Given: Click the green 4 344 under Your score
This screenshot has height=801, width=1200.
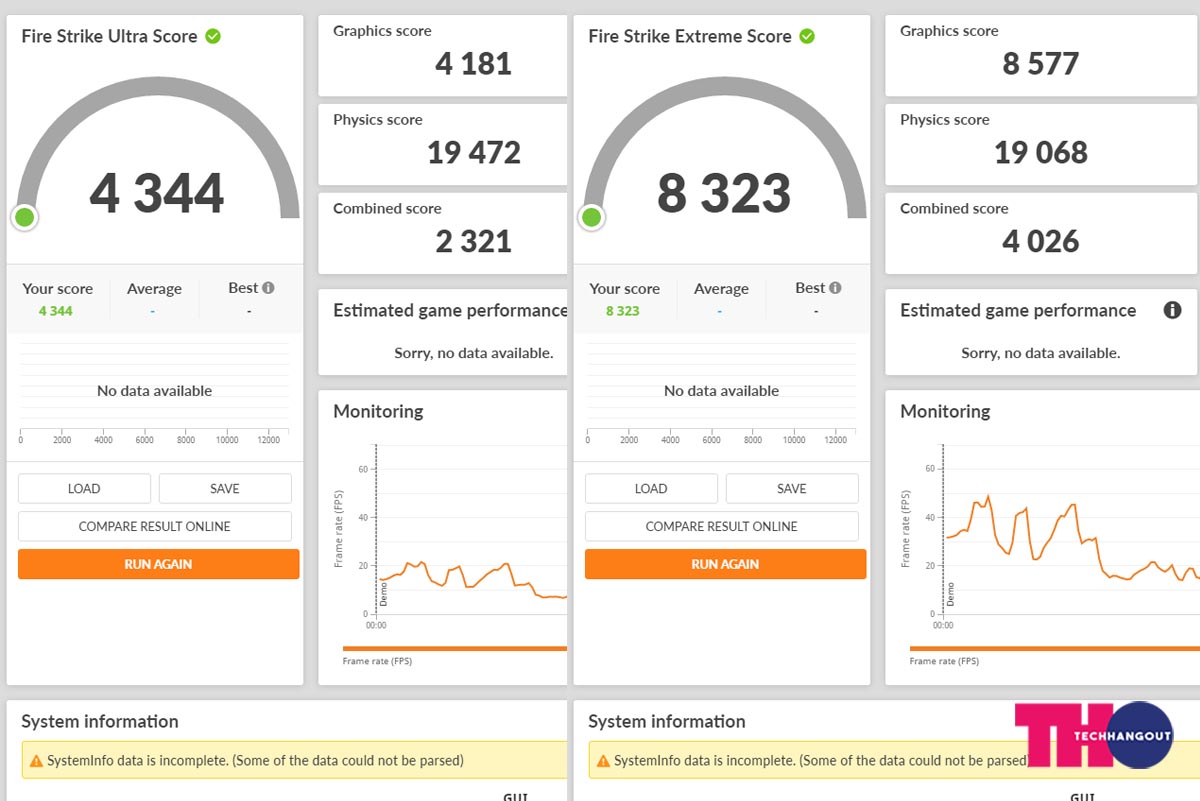Looking at the screenshot, I should coord(56,311).
